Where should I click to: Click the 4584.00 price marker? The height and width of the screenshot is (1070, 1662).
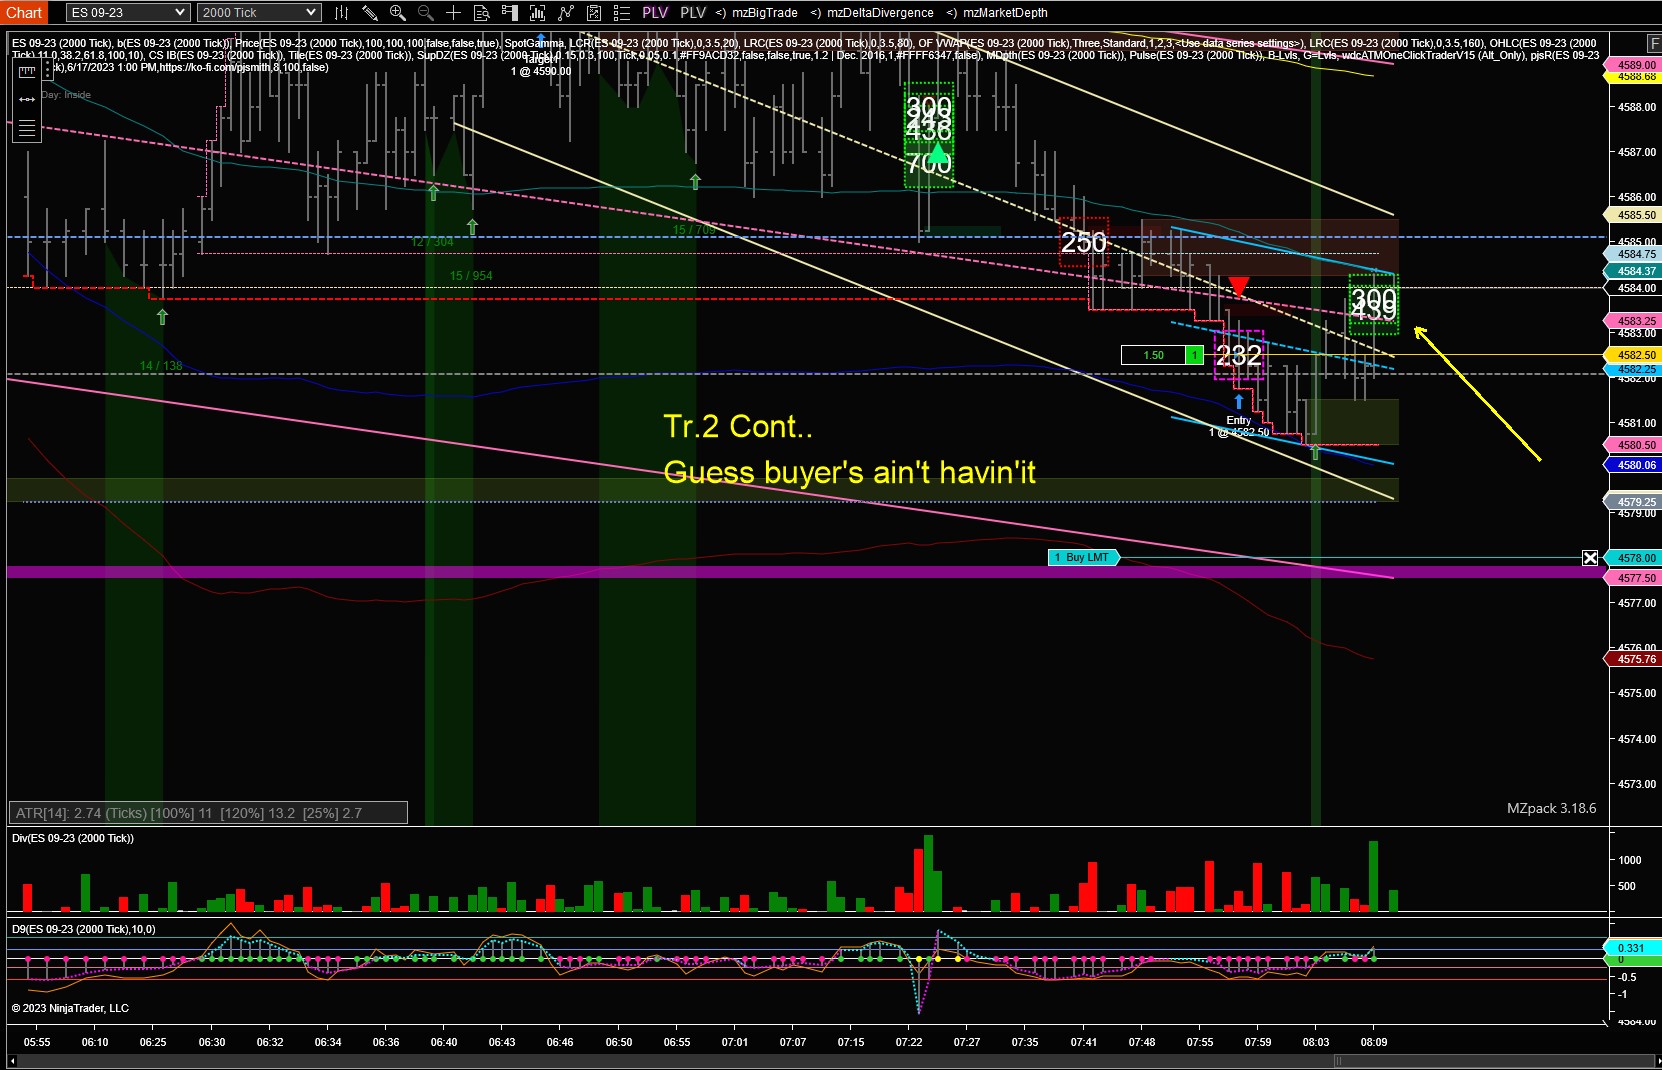point(1632,288)
